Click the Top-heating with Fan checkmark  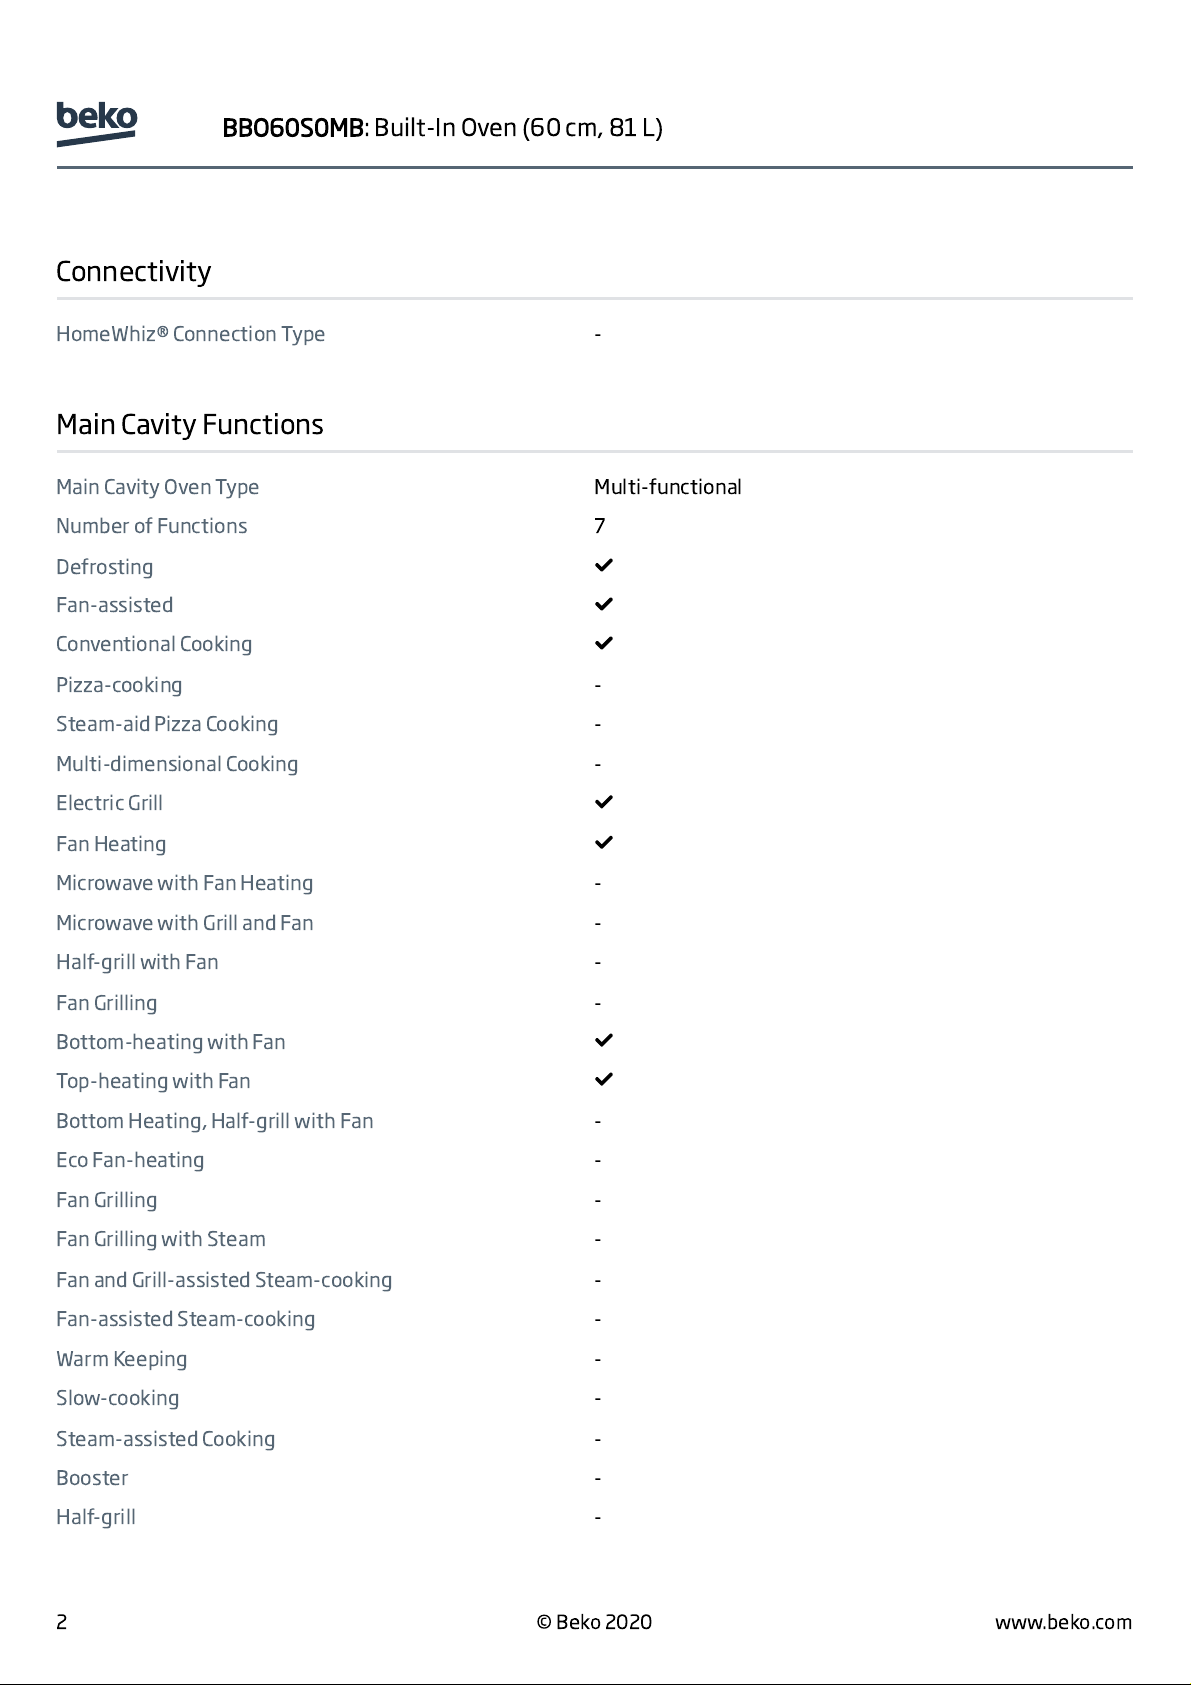point(603,1079)
